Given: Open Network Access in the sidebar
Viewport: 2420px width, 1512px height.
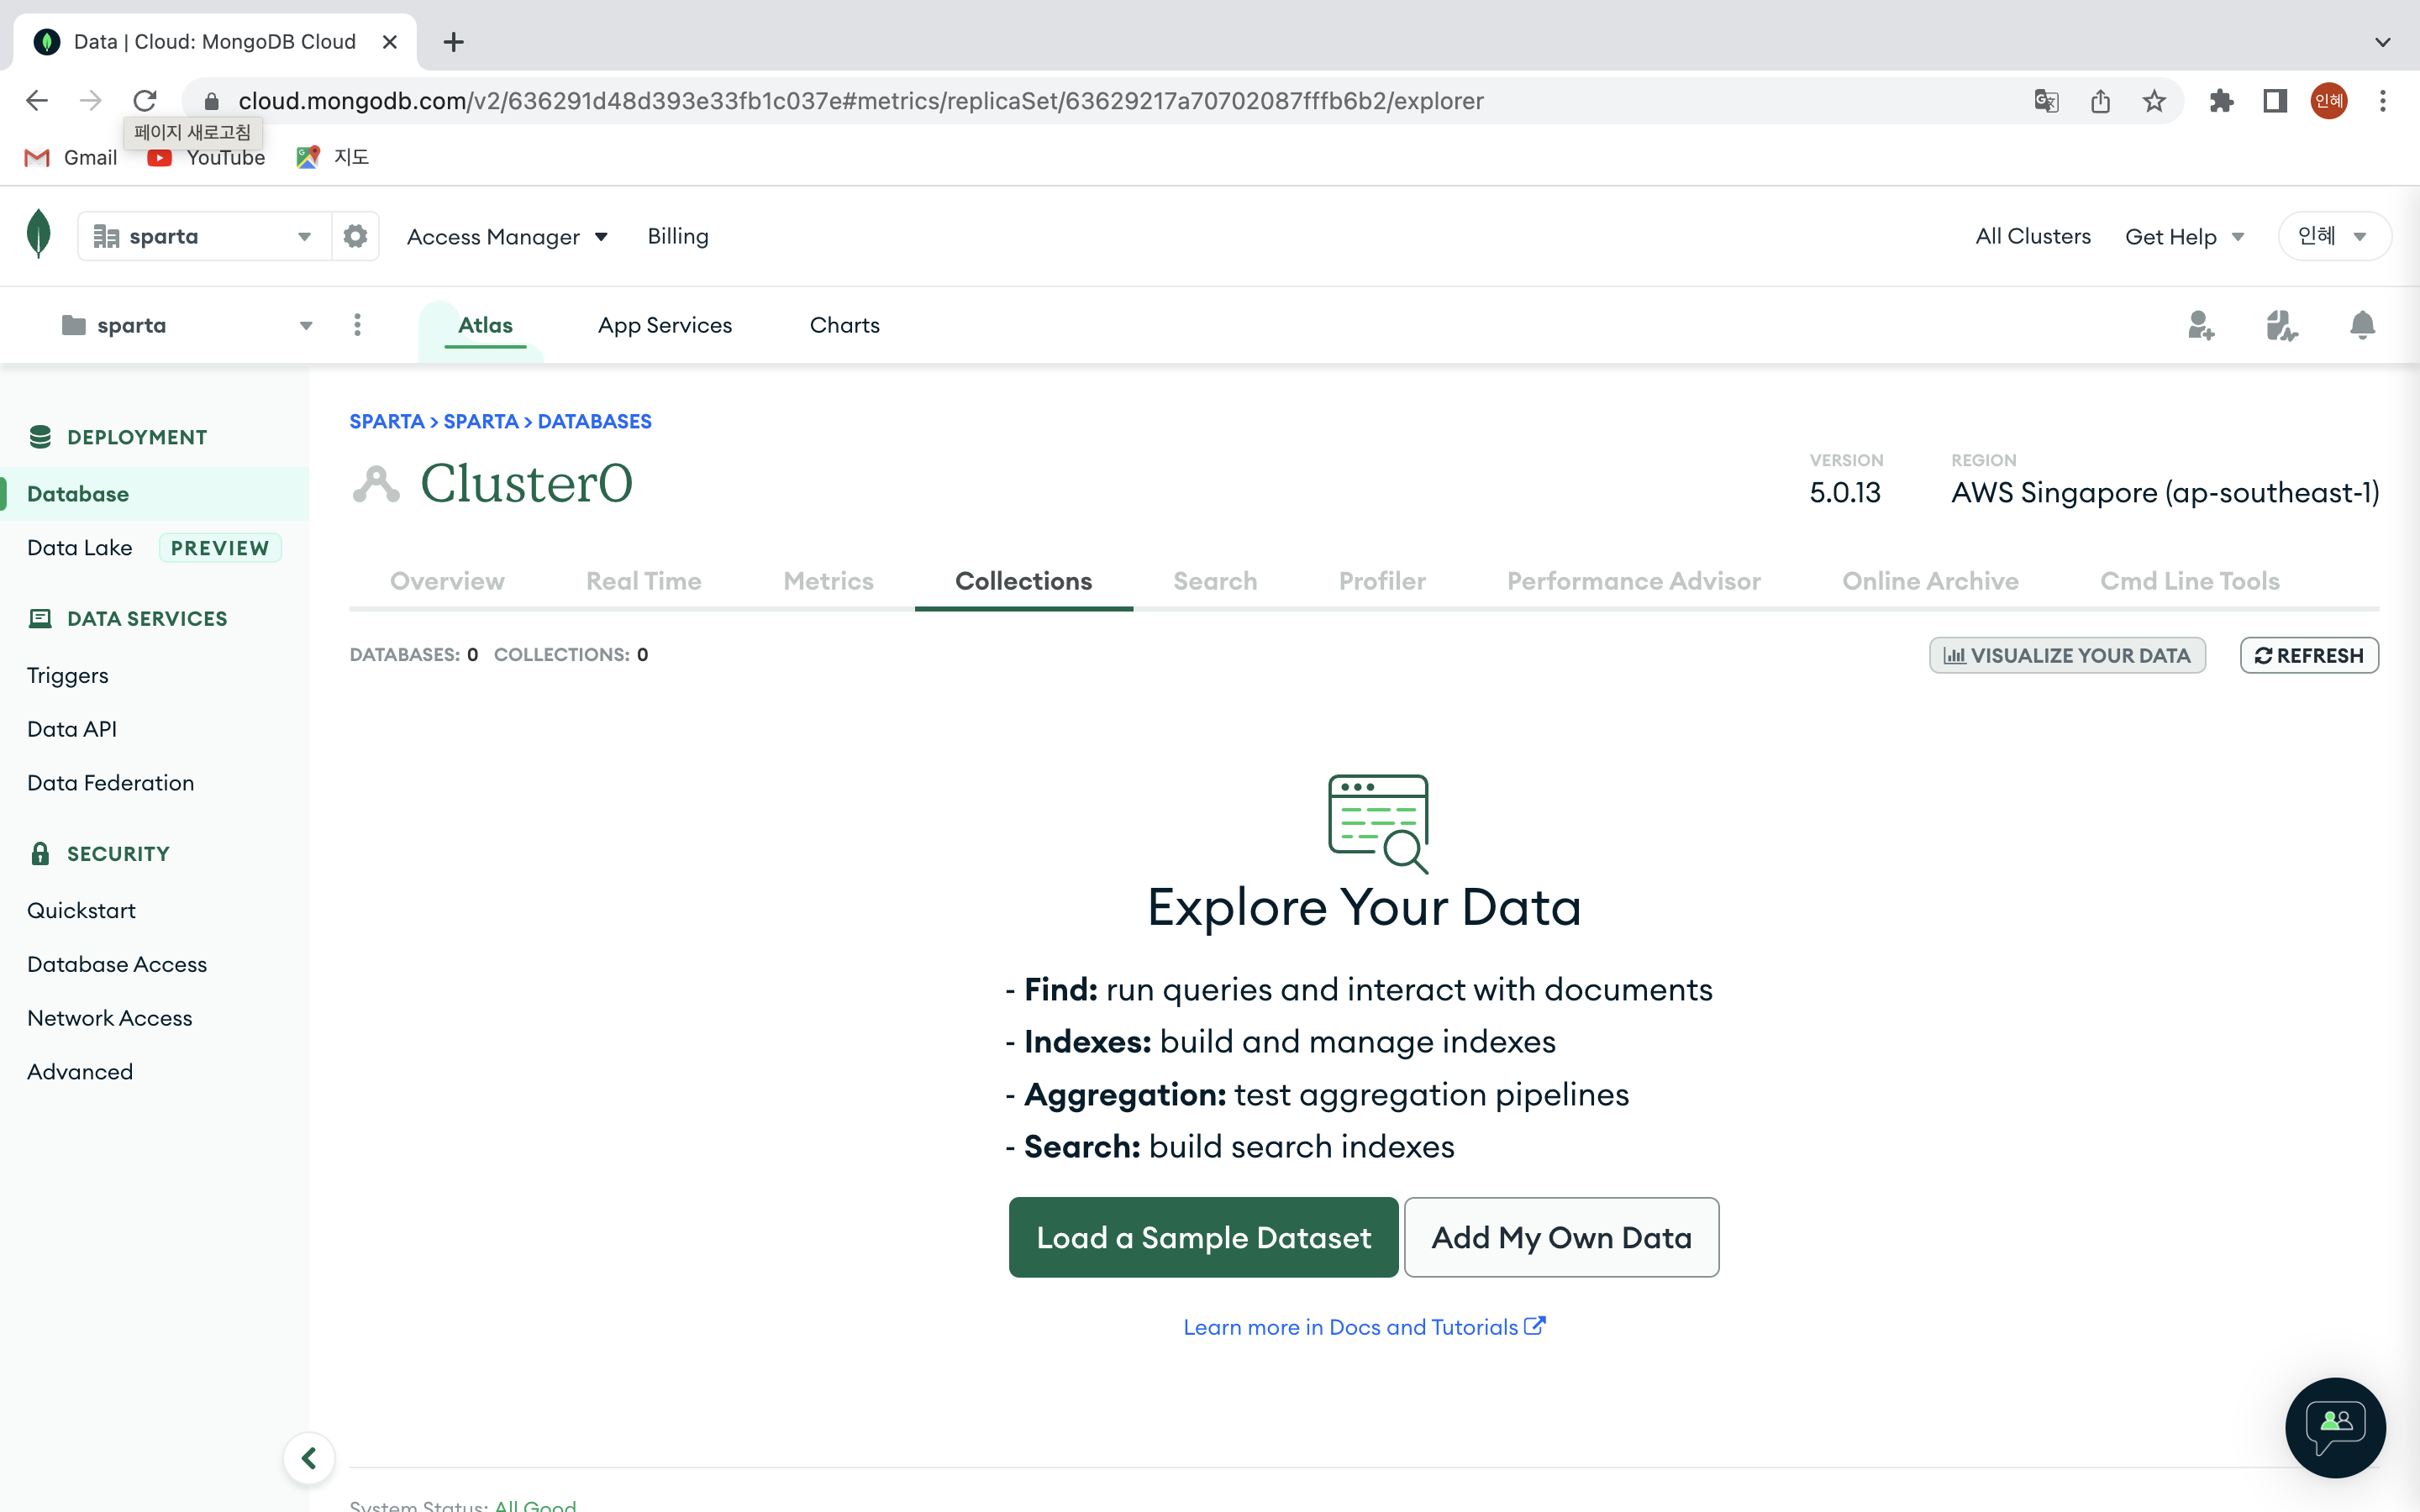Looking at the screenshot, I should [110, 1018].
